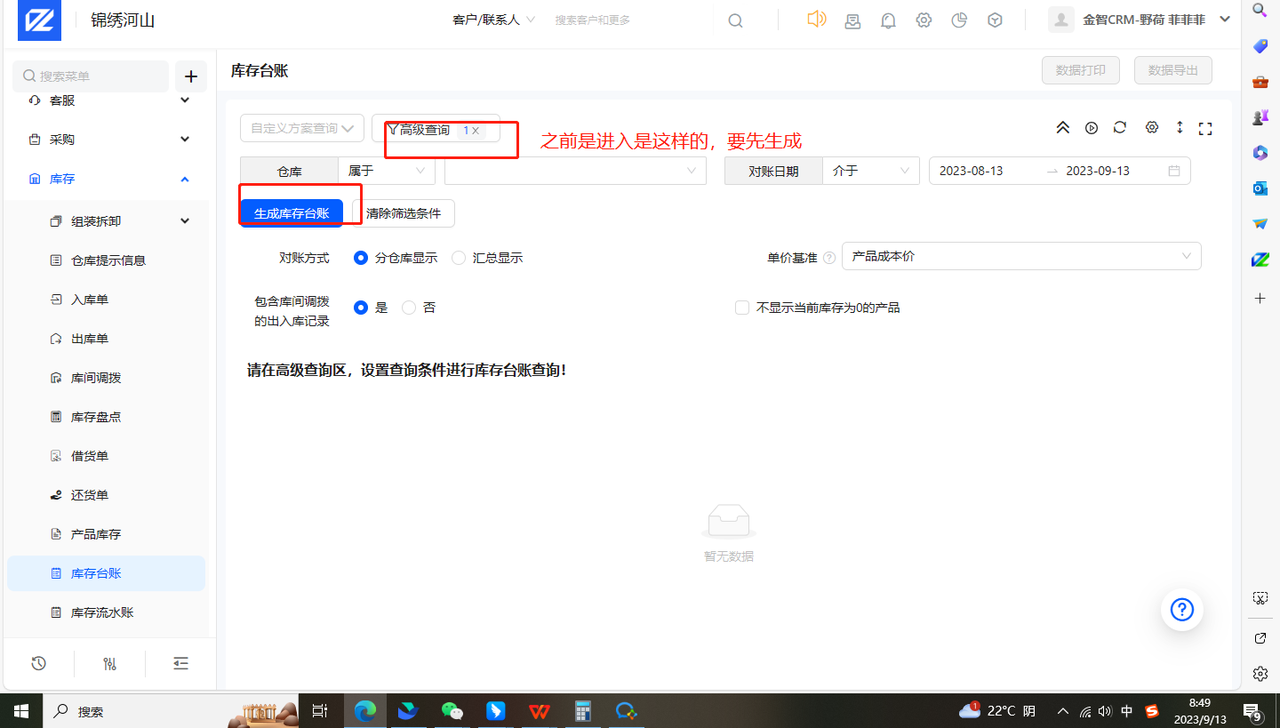
Task: Open 产品库存 menu item
Action: click(x=95, y=534)
